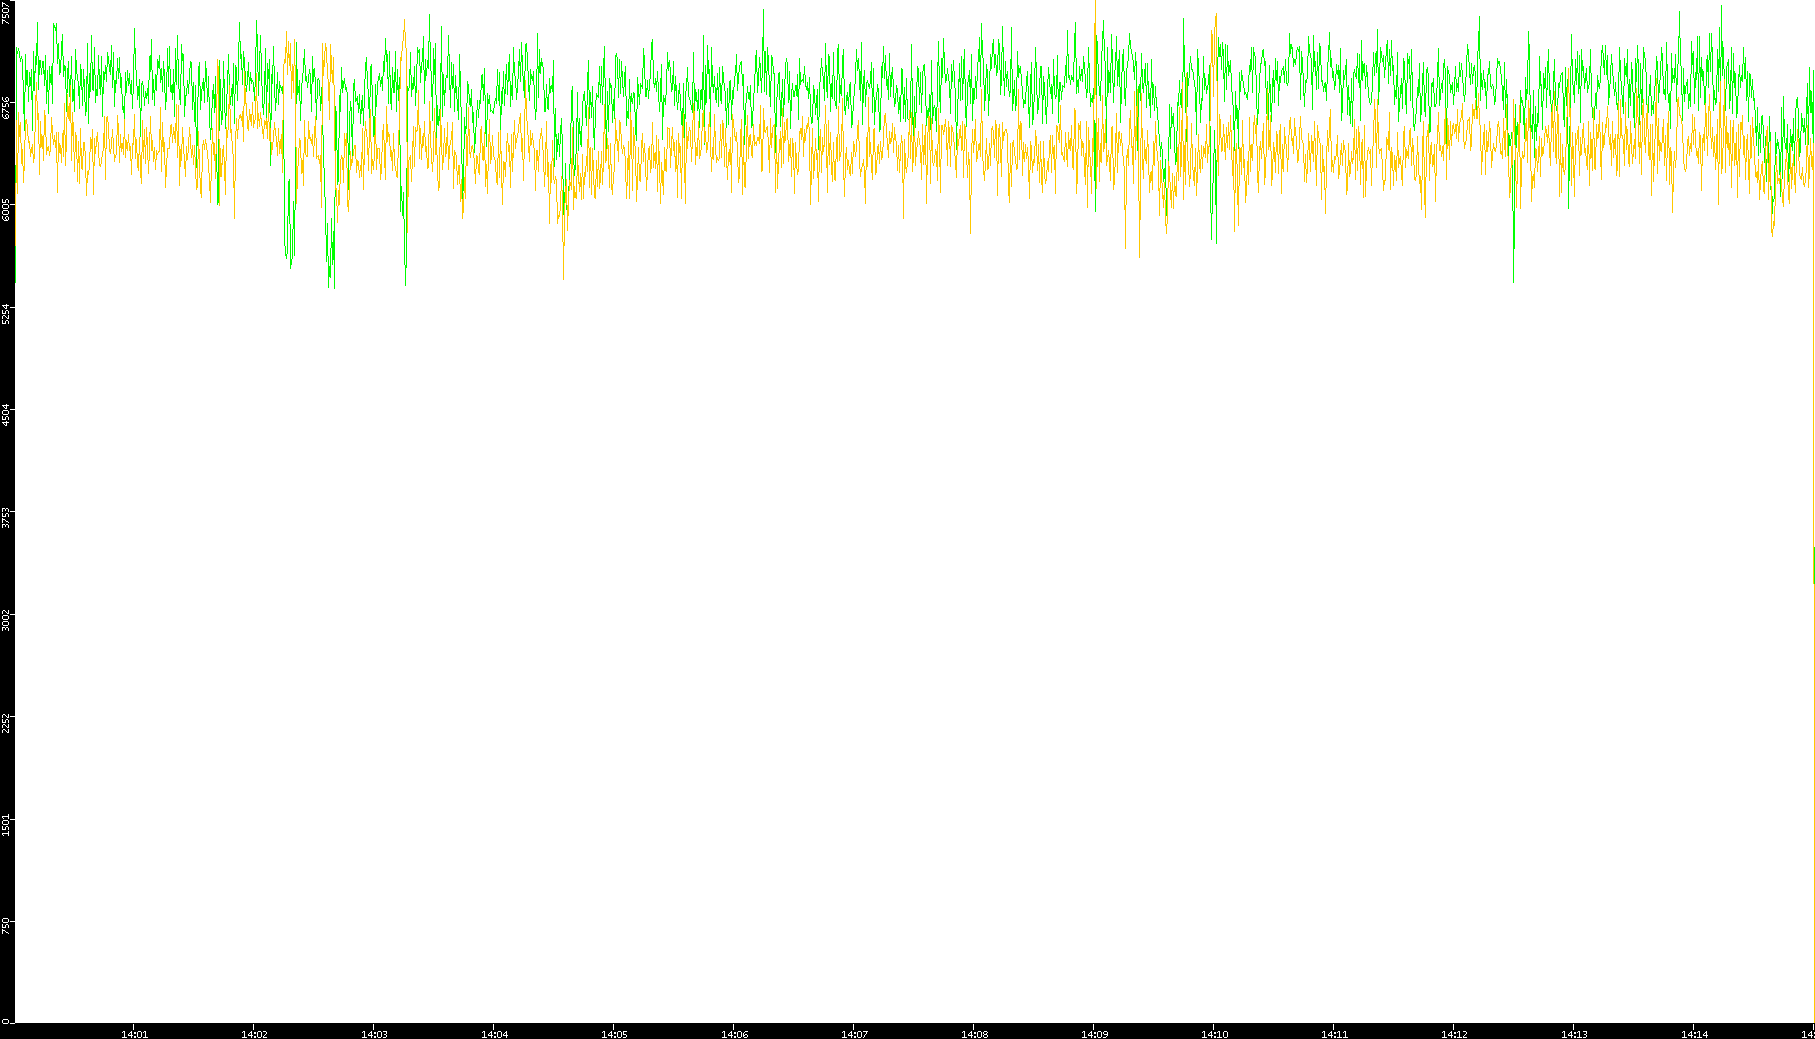Select the 14:07 time axis label
The image size is (1815, 1039).
(854, 1034)
